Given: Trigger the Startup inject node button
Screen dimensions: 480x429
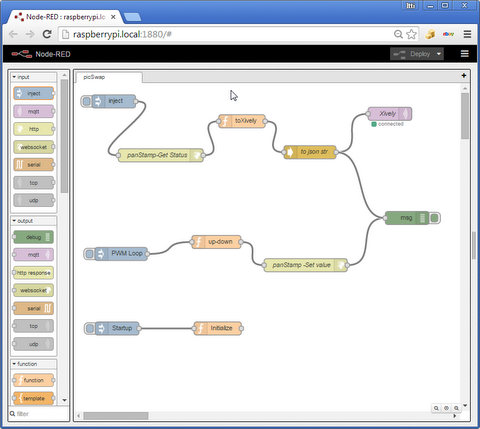Looking at the screenshot, I should pyautogui.click(x=90, y=328).
